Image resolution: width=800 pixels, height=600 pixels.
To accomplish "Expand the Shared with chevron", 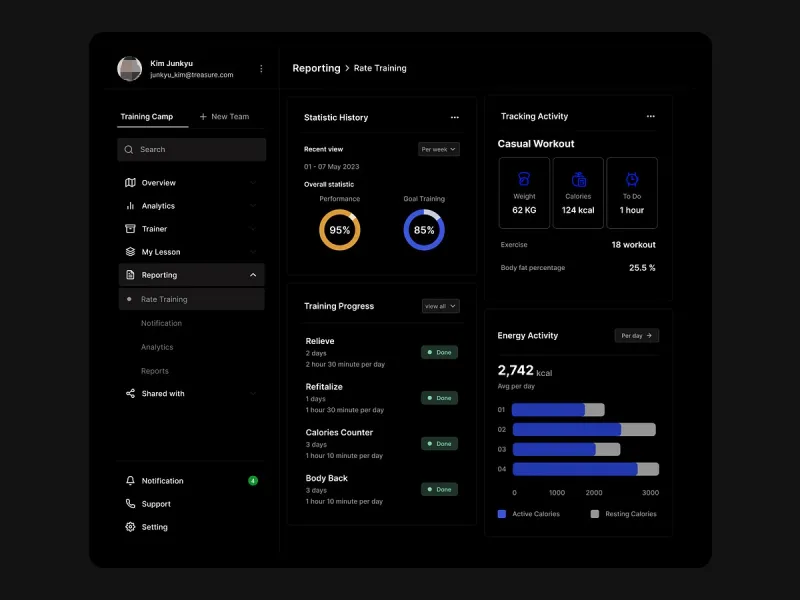I will 253,393.
